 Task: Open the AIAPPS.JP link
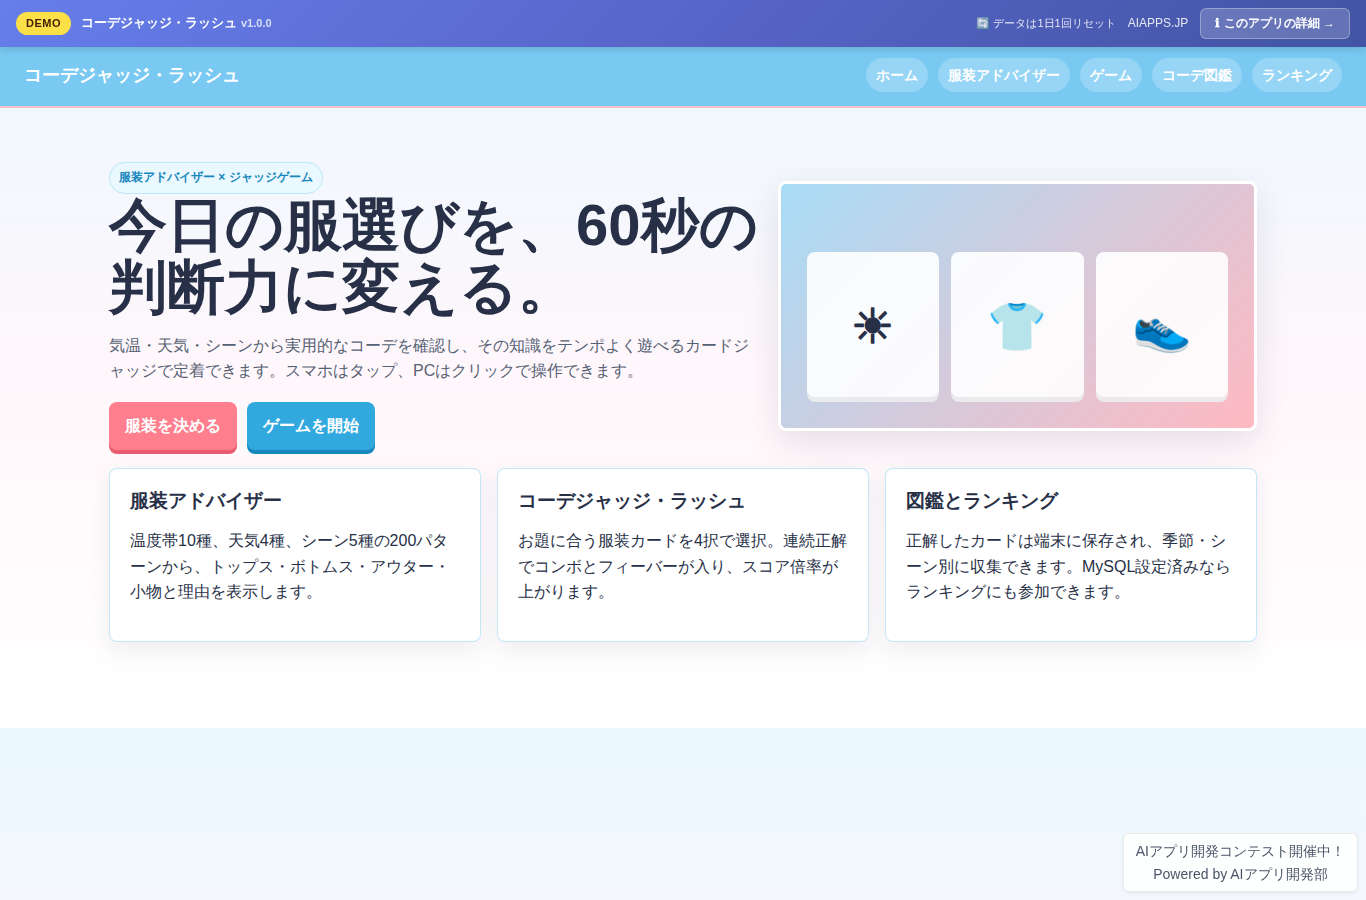pos(1158,23)
